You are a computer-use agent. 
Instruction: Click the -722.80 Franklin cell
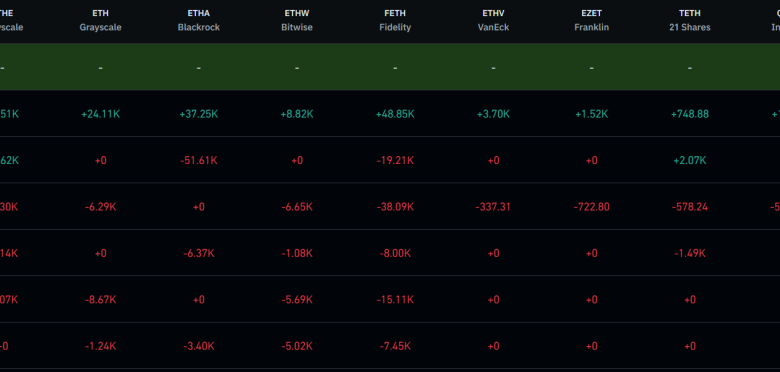pyautogui.click(x=591, y=207)
